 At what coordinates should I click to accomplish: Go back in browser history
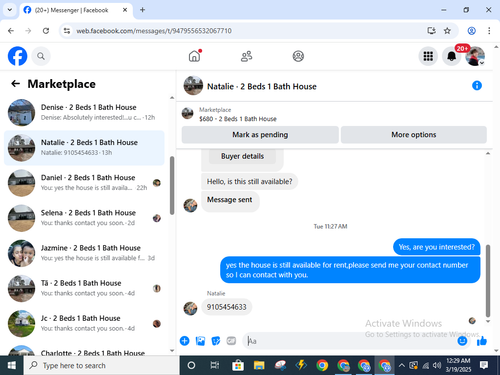tap(11, 31)
